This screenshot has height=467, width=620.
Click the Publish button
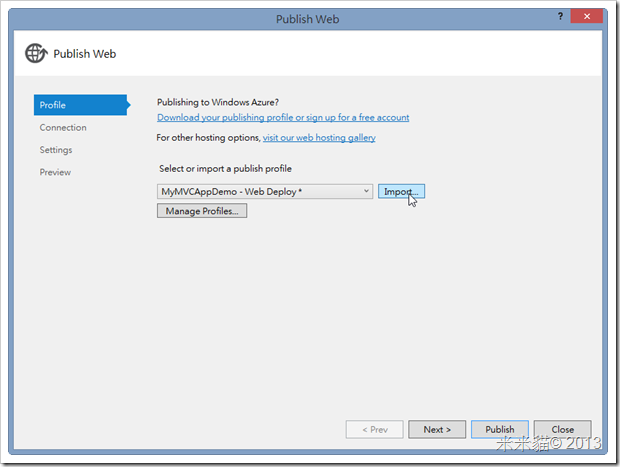(x=500, y=429)
